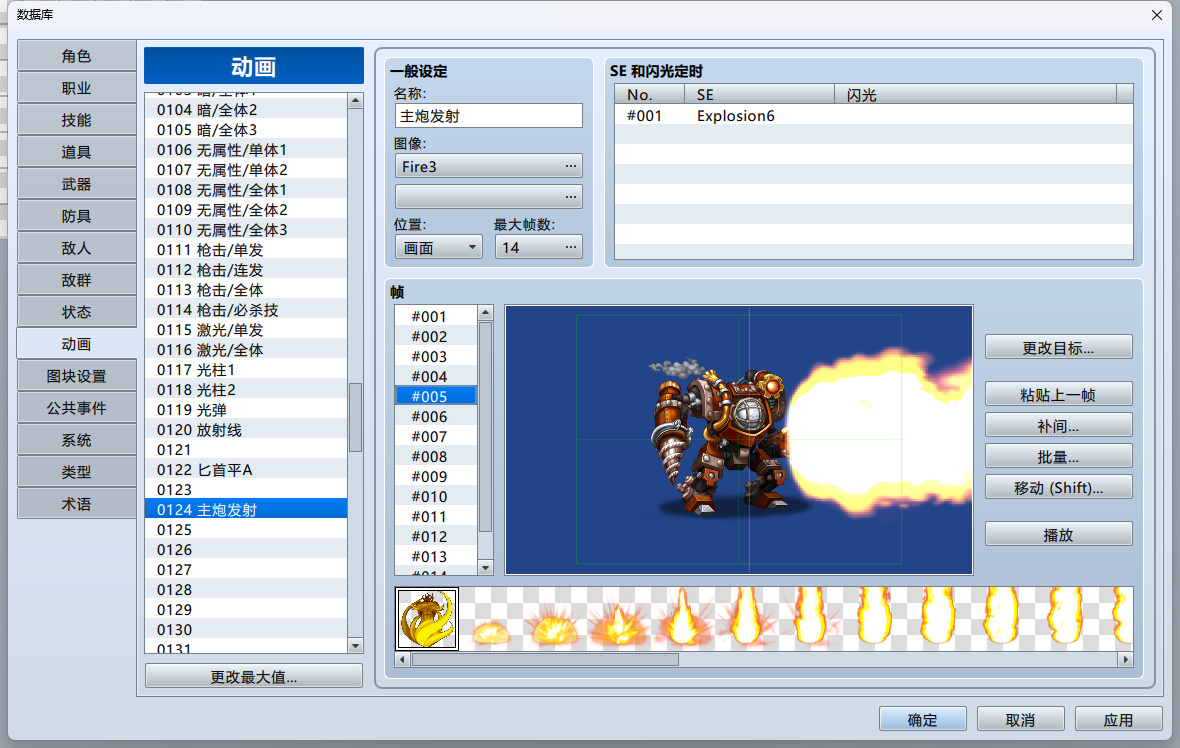The width and height of the screenshot is (1180, 748).
Task: Select animation 0119 光弹
Action: 246,410
